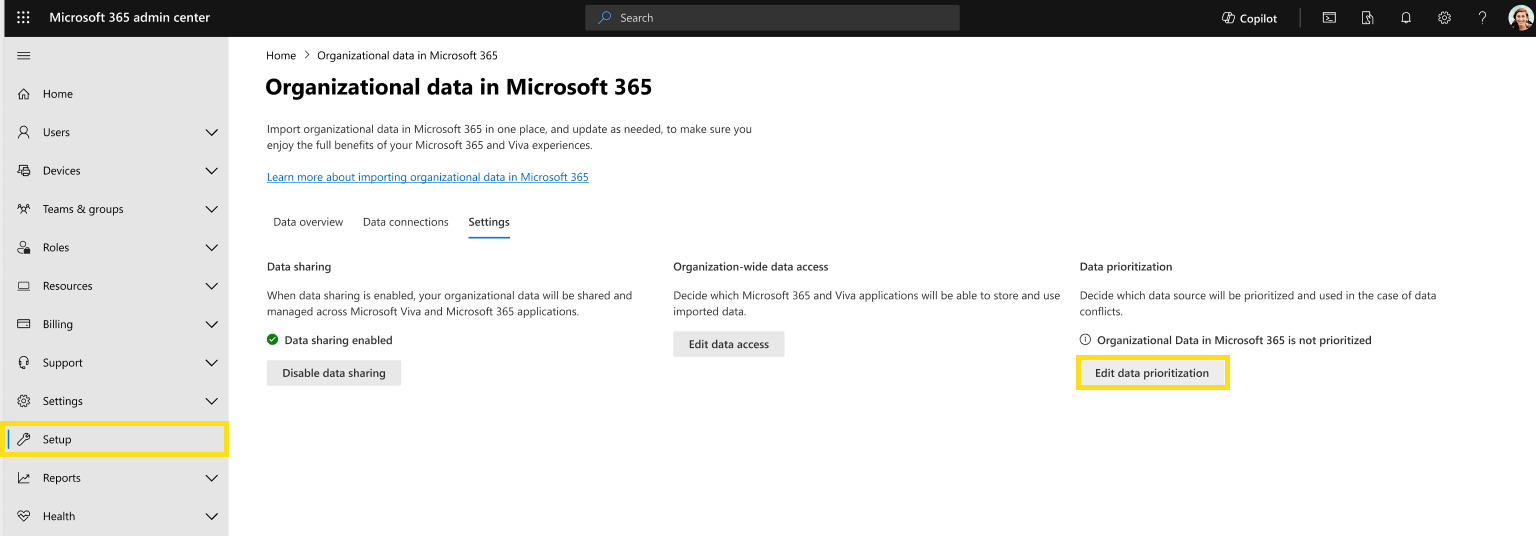Open the user profile avatar
This screenshot has width=1536, height=536.
(1520, 18)
